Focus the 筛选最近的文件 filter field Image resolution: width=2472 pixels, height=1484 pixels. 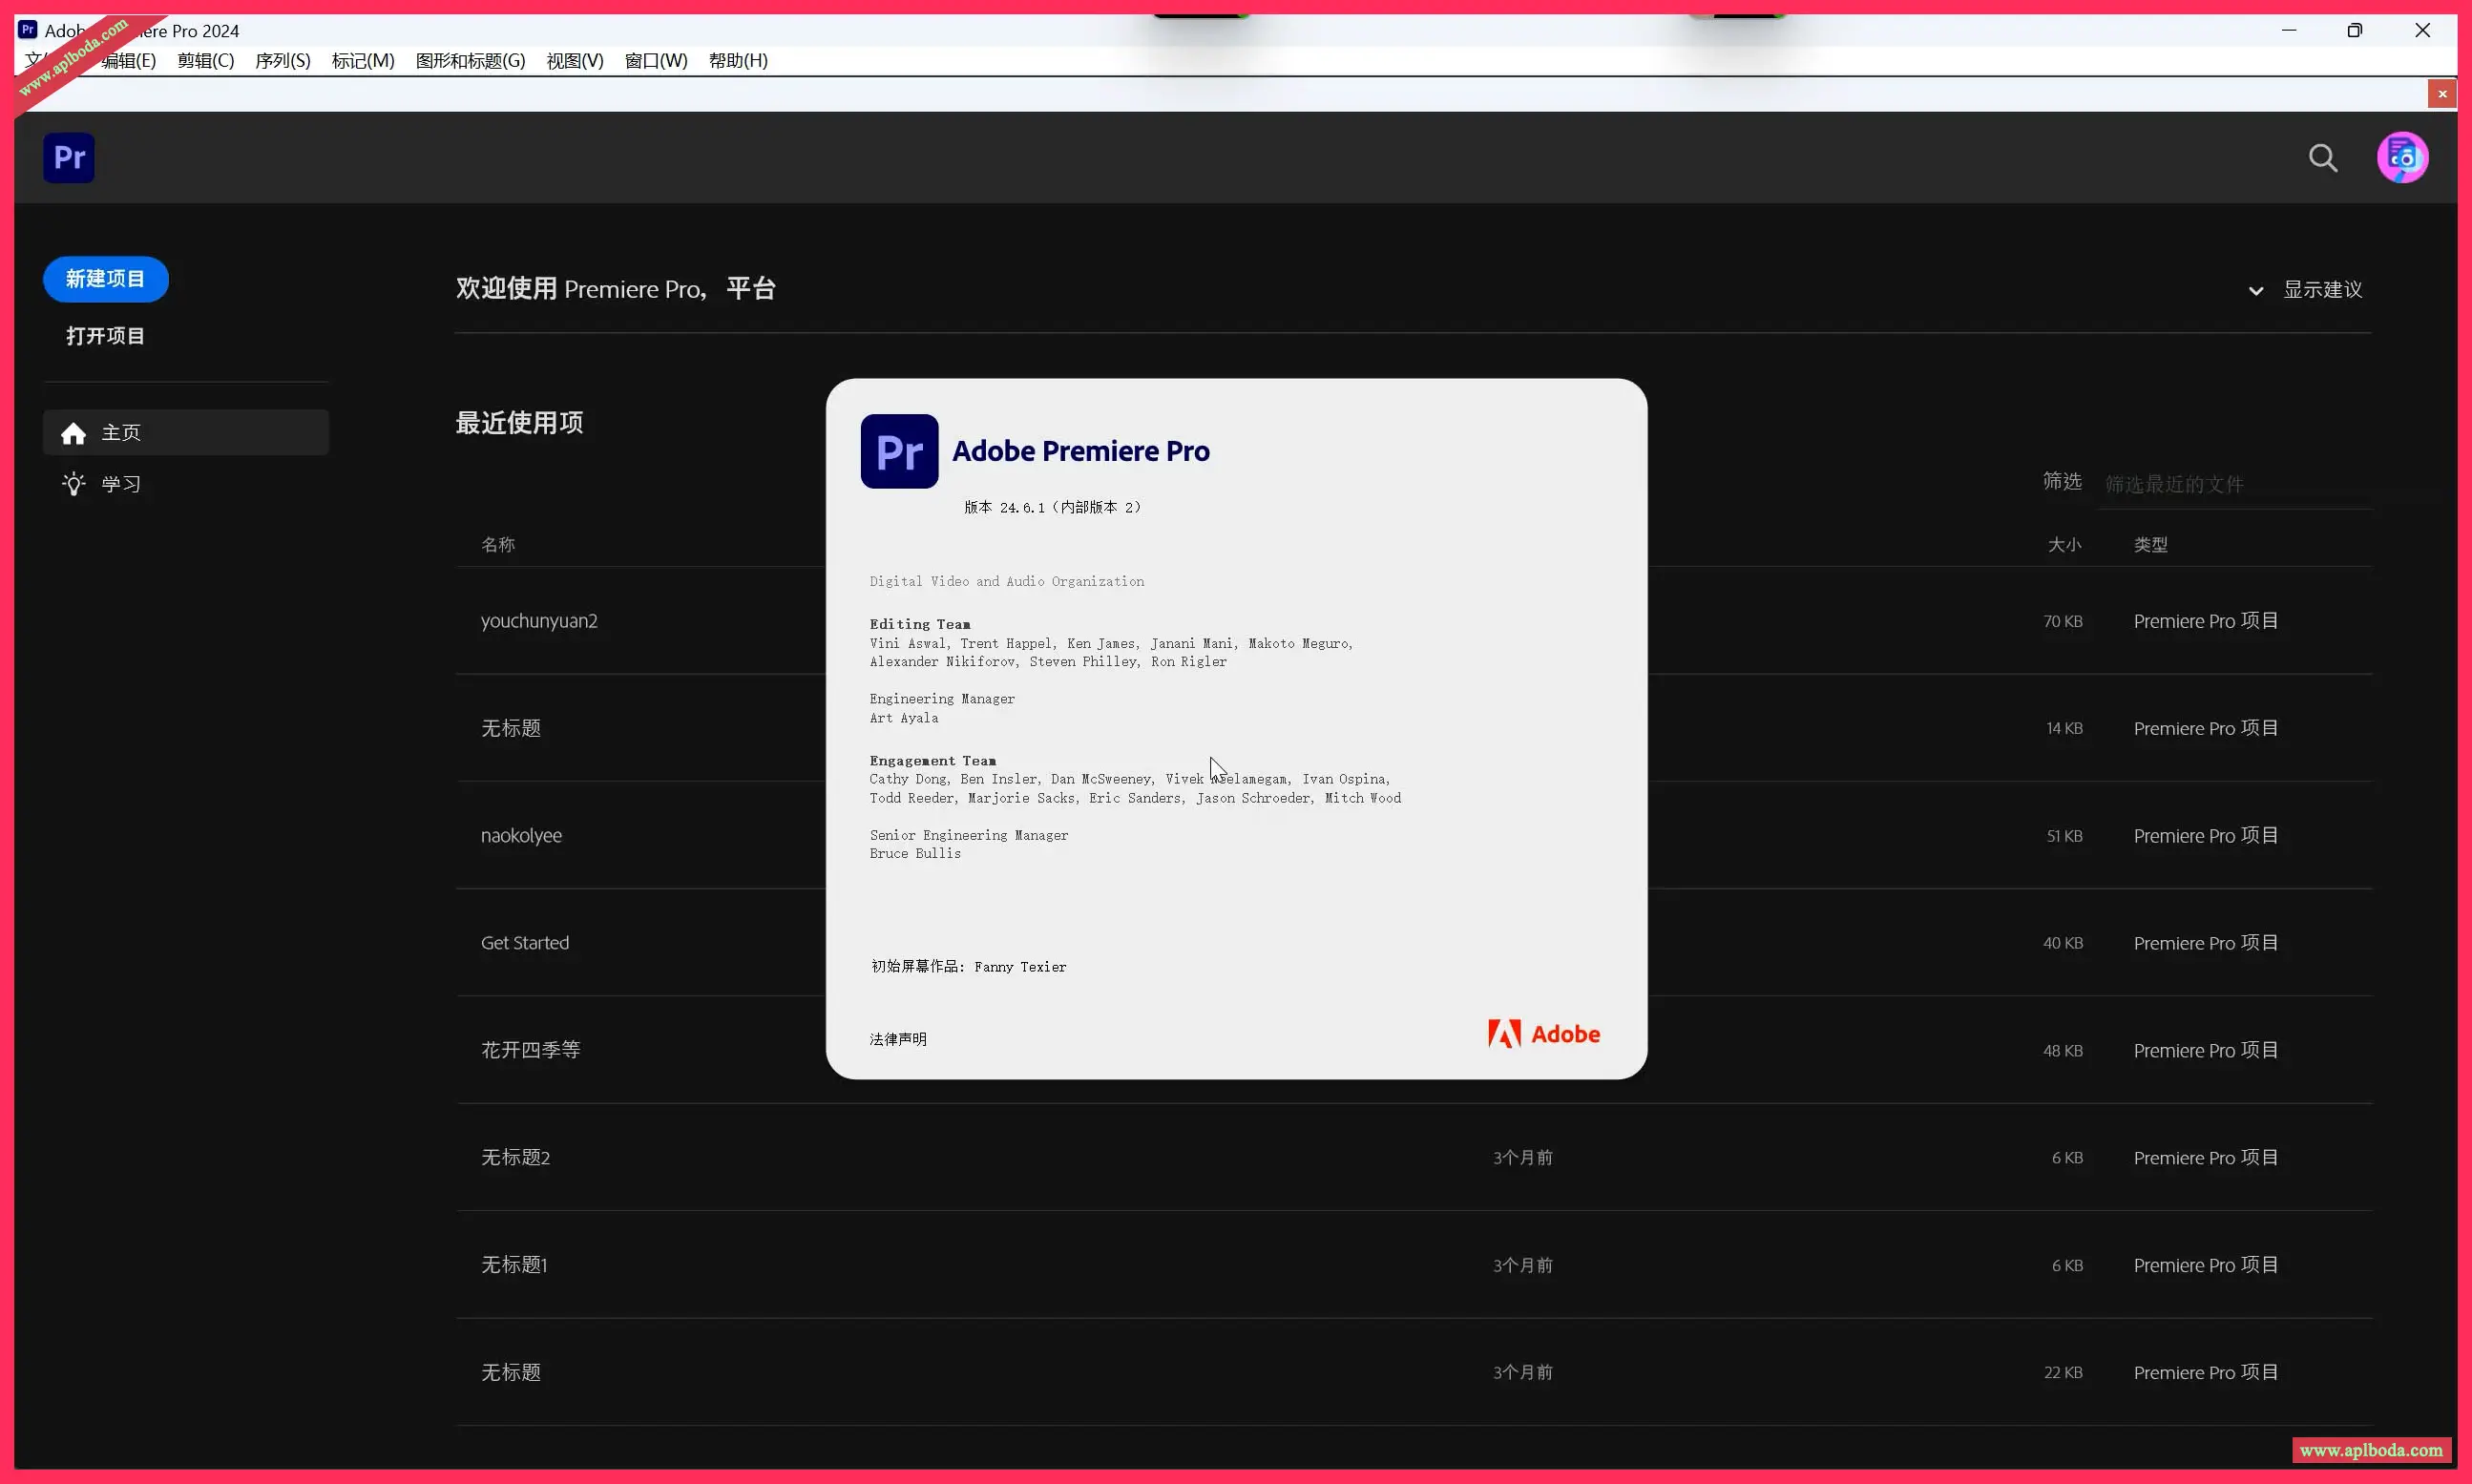coord(2234,484)
